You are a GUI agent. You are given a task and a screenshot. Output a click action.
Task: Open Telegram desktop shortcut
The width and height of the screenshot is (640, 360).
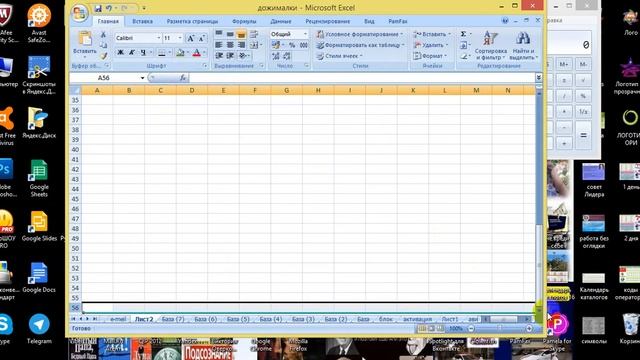(39, 329)
